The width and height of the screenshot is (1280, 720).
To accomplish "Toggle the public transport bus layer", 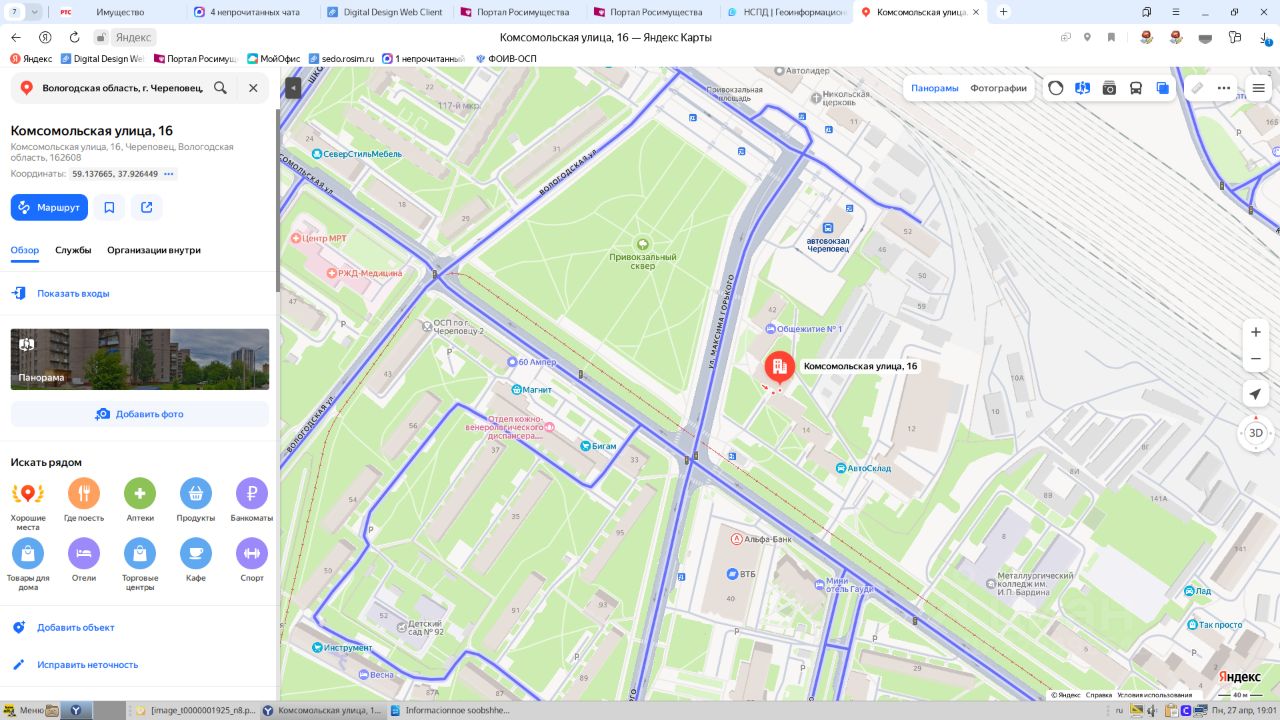I will coord(1136,88).
